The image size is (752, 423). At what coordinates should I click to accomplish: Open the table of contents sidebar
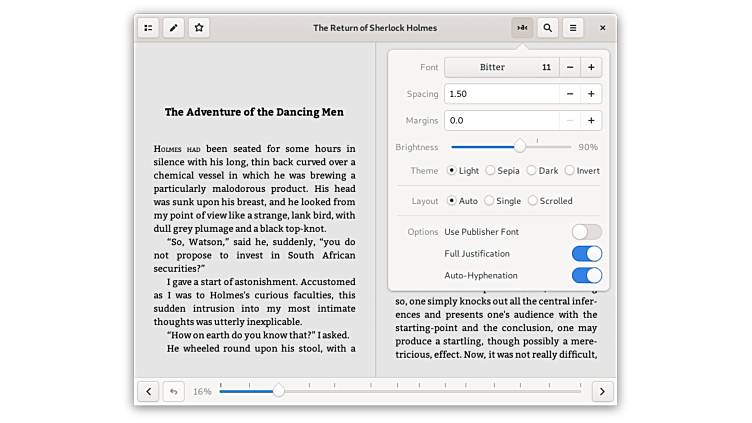click(x=148, y=28)
